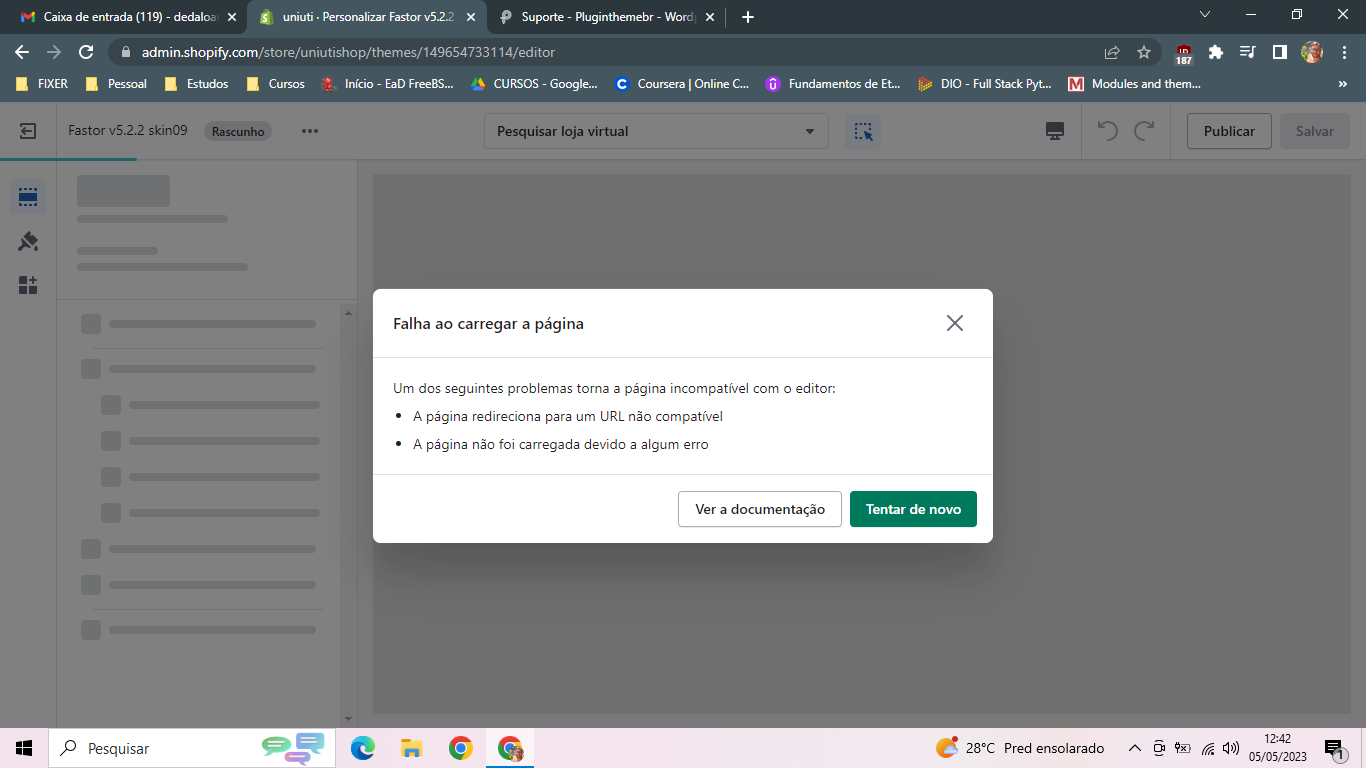Reload the current page
Screen dimensions: 1366x768
[x=86, y=52]
